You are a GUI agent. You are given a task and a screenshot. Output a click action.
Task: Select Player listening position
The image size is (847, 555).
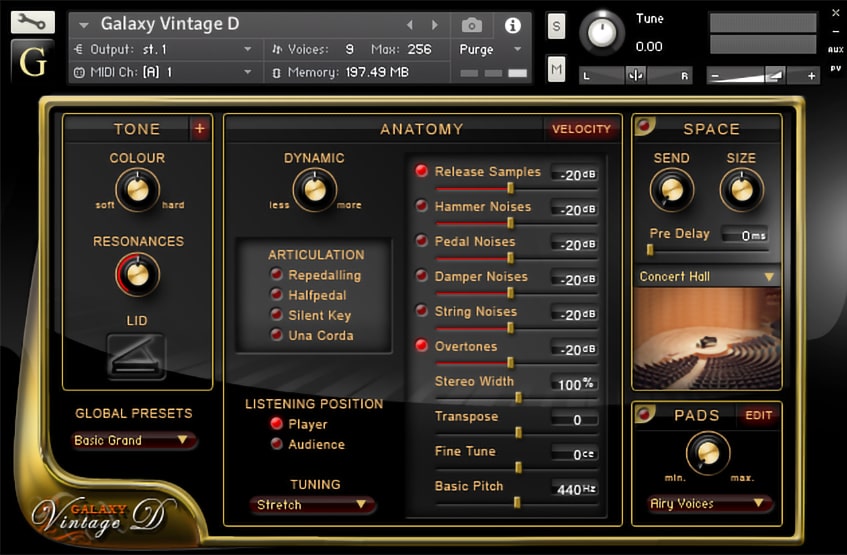point(276,424)
